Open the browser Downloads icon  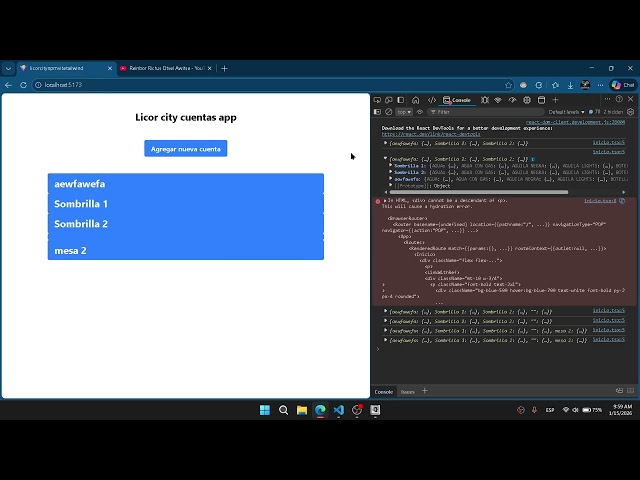pos(570,85)
